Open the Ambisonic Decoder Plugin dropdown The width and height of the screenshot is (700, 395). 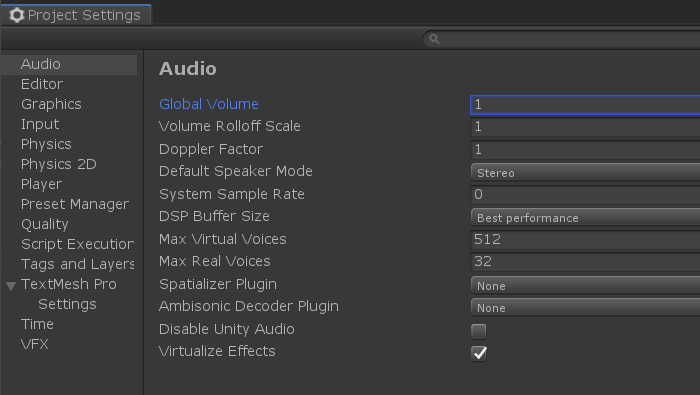point(585,307)
